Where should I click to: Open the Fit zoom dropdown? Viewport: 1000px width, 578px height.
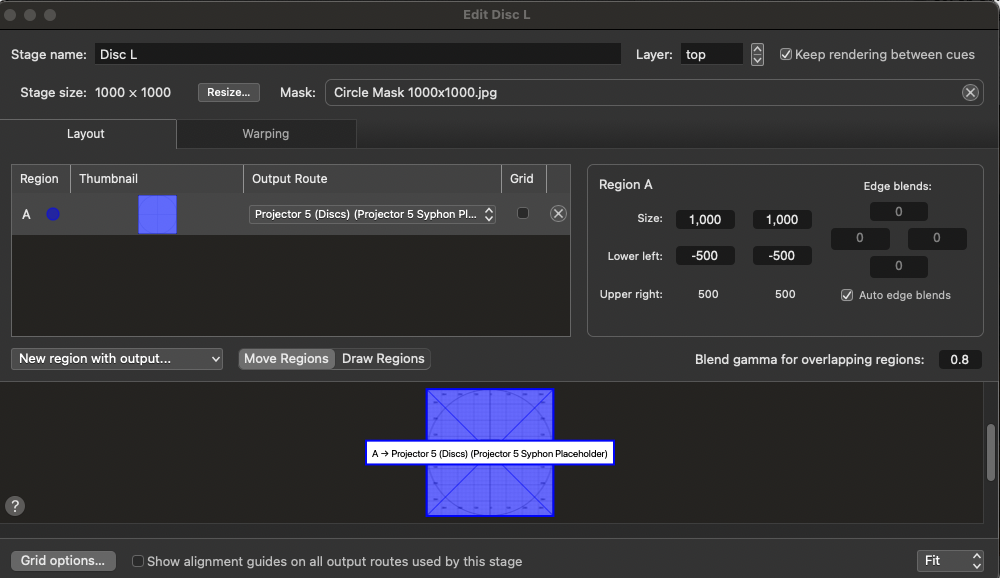tap(950, 561)
